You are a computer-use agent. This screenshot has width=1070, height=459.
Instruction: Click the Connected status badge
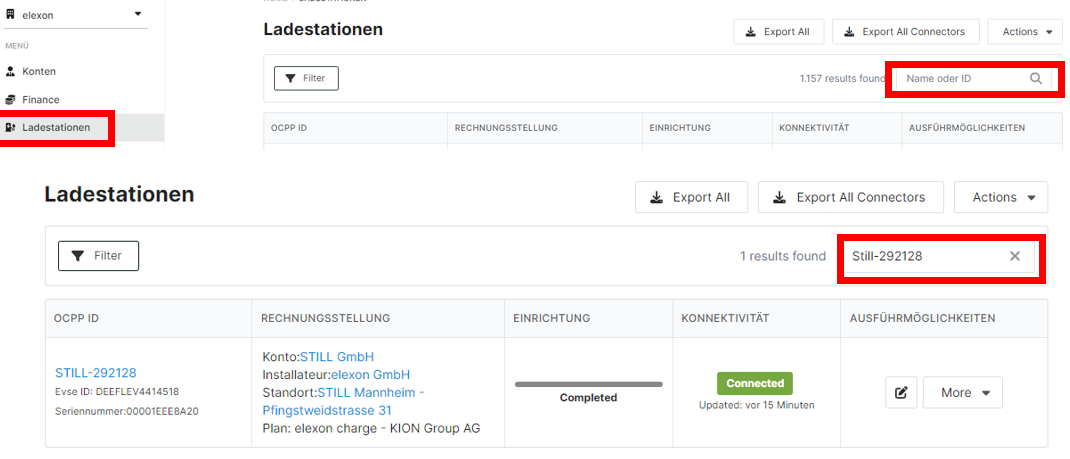click(755, 383)
